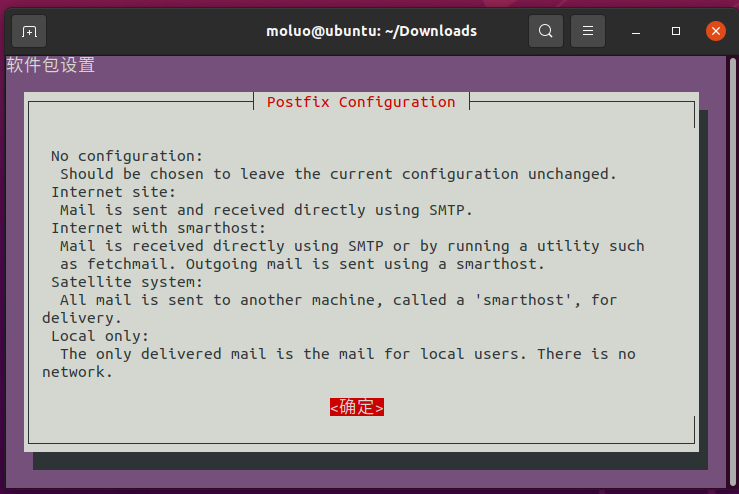
Task: Close the terminal window
Action: click(x=715, y=31)
